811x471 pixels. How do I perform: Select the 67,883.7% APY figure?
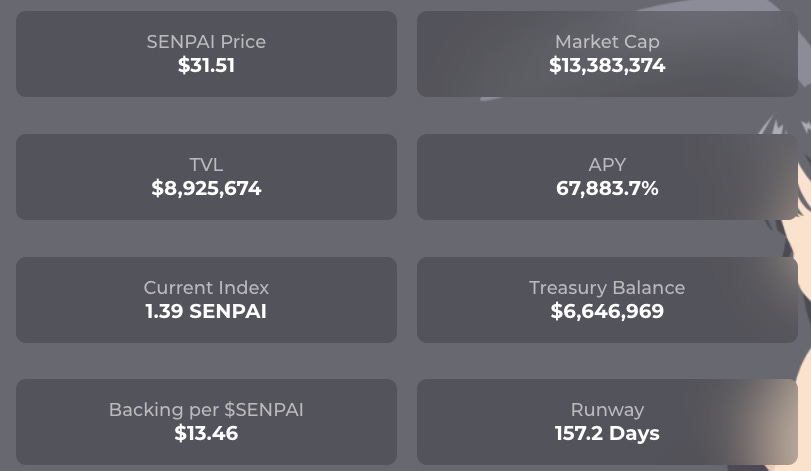[607, 188]
